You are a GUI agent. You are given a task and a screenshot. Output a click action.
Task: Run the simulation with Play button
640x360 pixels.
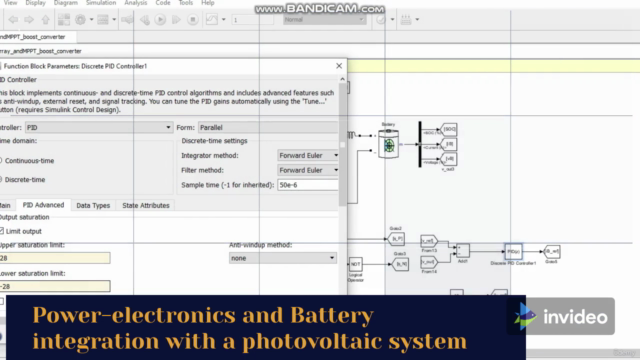click(x=160, y=19)
